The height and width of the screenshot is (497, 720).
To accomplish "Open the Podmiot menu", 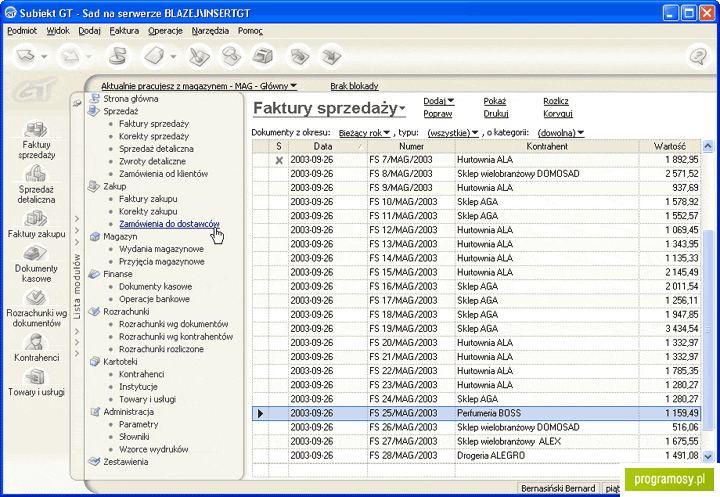I will 22,31.
